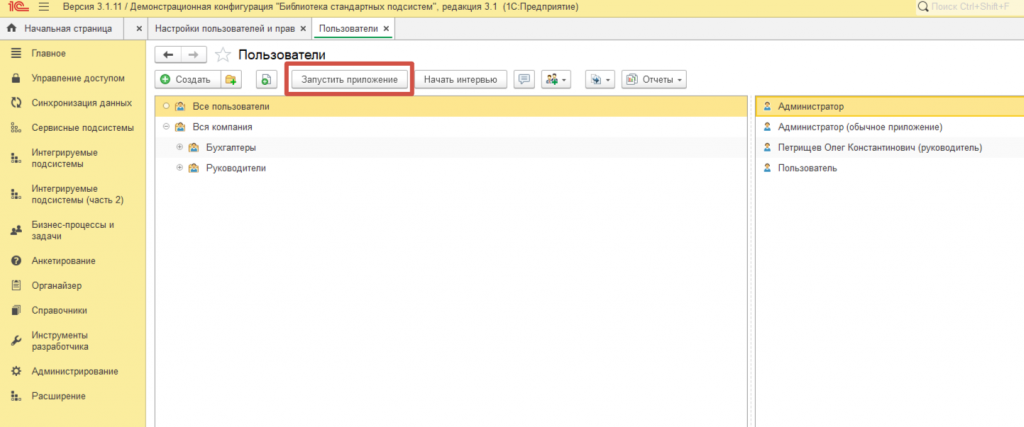Click the user icon beside Пользователь
The height and width of the screenshot is (427, 1024).
767,168
